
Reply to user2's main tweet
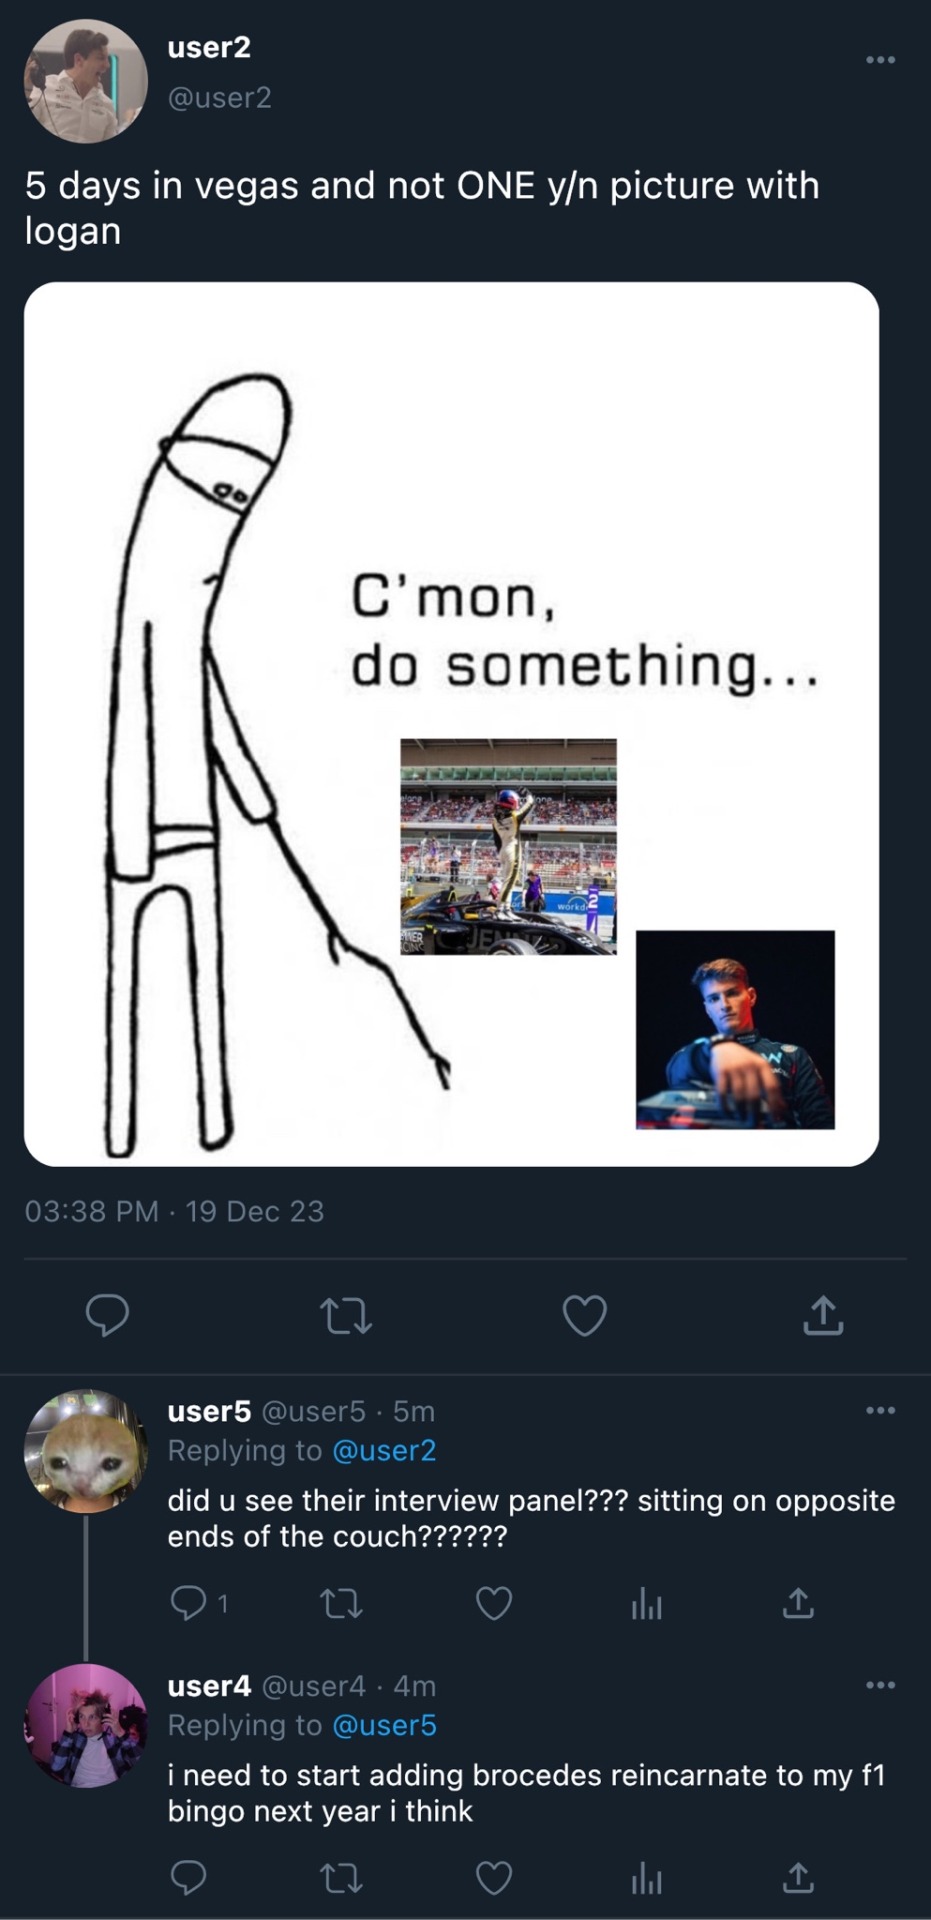107,1315
